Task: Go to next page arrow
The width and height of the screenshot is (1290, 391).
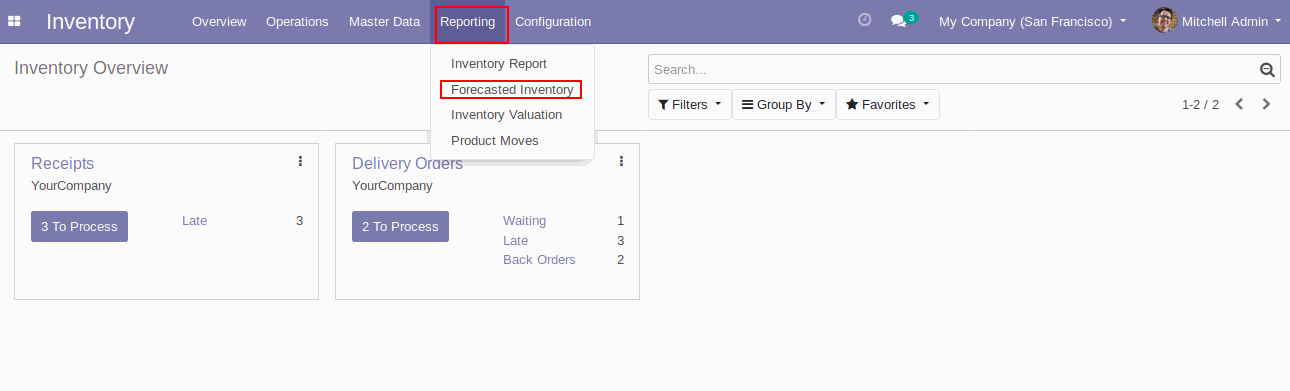Action: 1267,104
